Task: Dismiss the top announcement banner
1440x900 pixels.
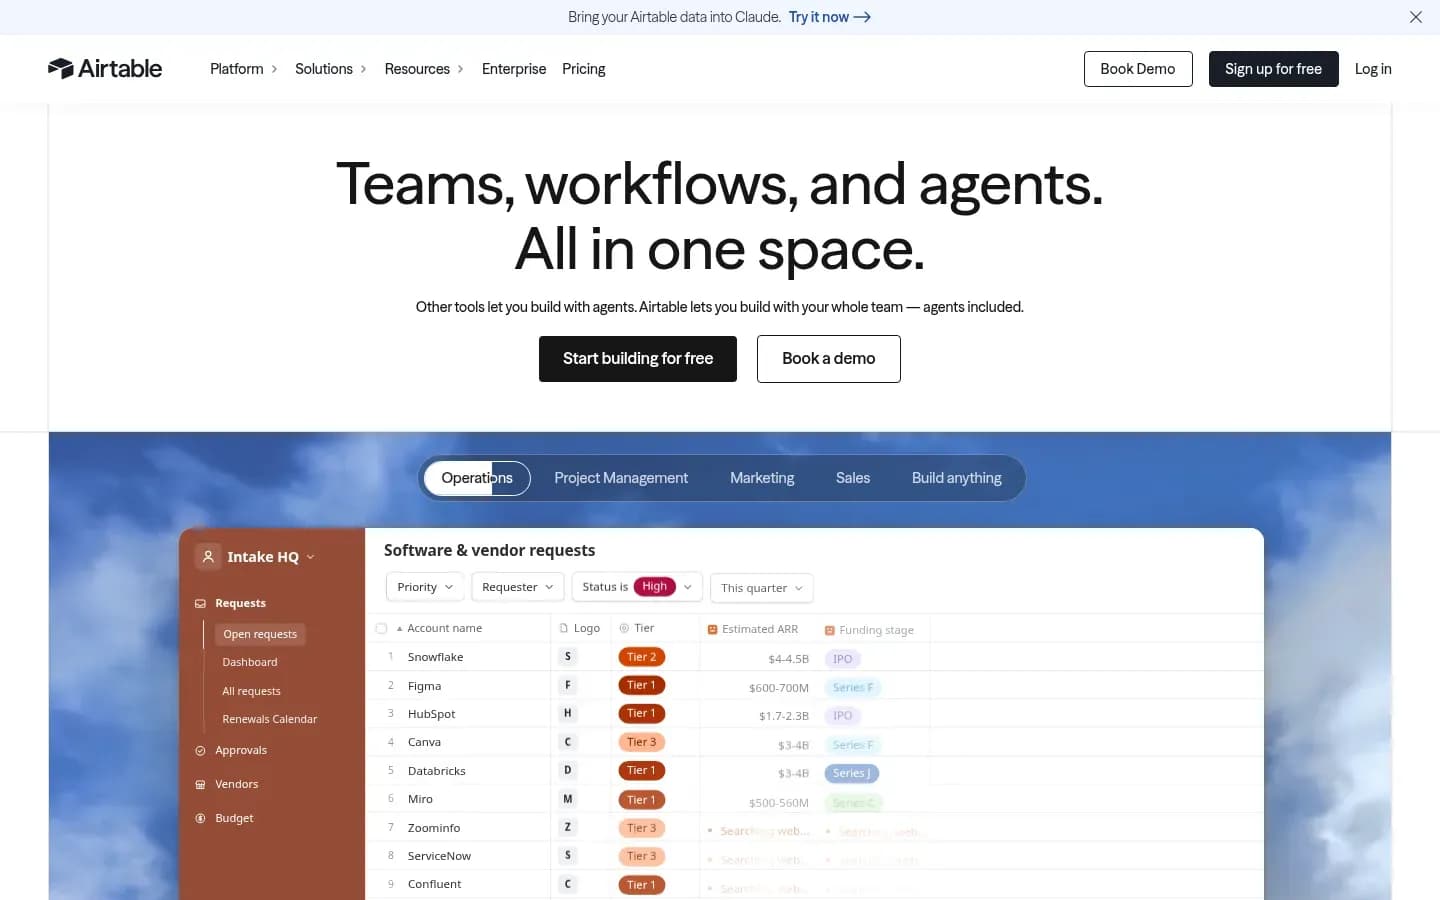Action: [x=1416, y=17]
